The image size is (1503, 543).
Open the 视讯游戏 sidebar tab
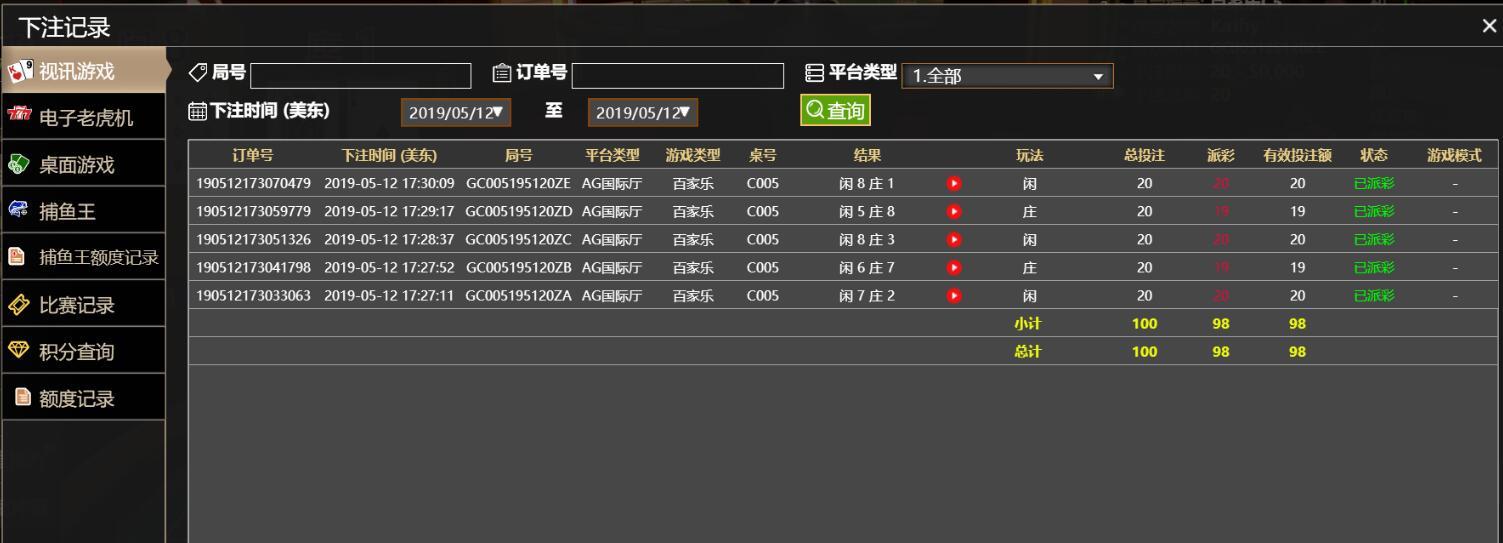point(82,71)
